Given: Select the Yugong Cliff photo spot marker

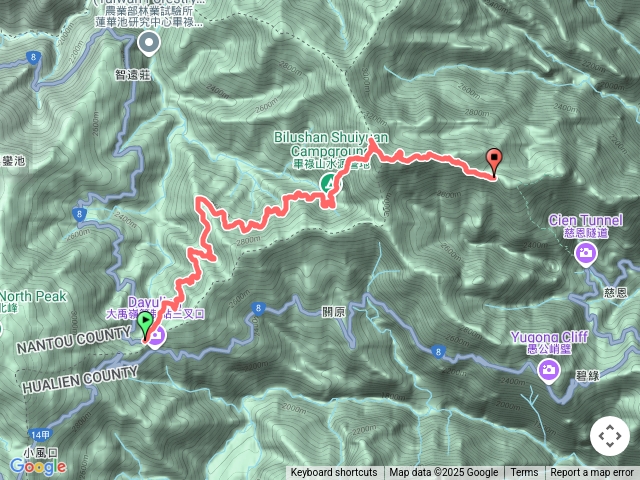Looking at the screenshot, I should (x=549, y=371).
